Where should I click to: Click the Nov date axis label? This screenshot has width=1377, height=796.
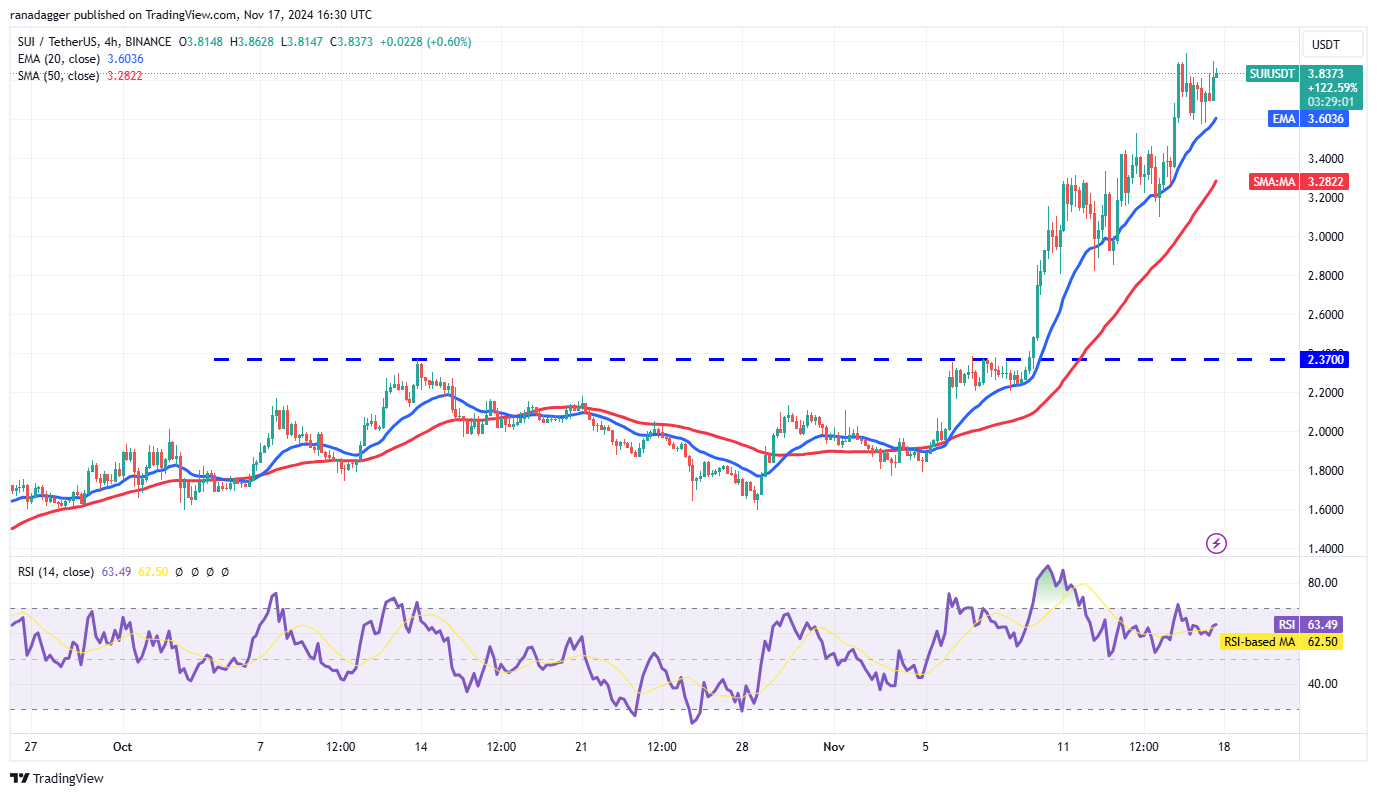tap(833, 747)
